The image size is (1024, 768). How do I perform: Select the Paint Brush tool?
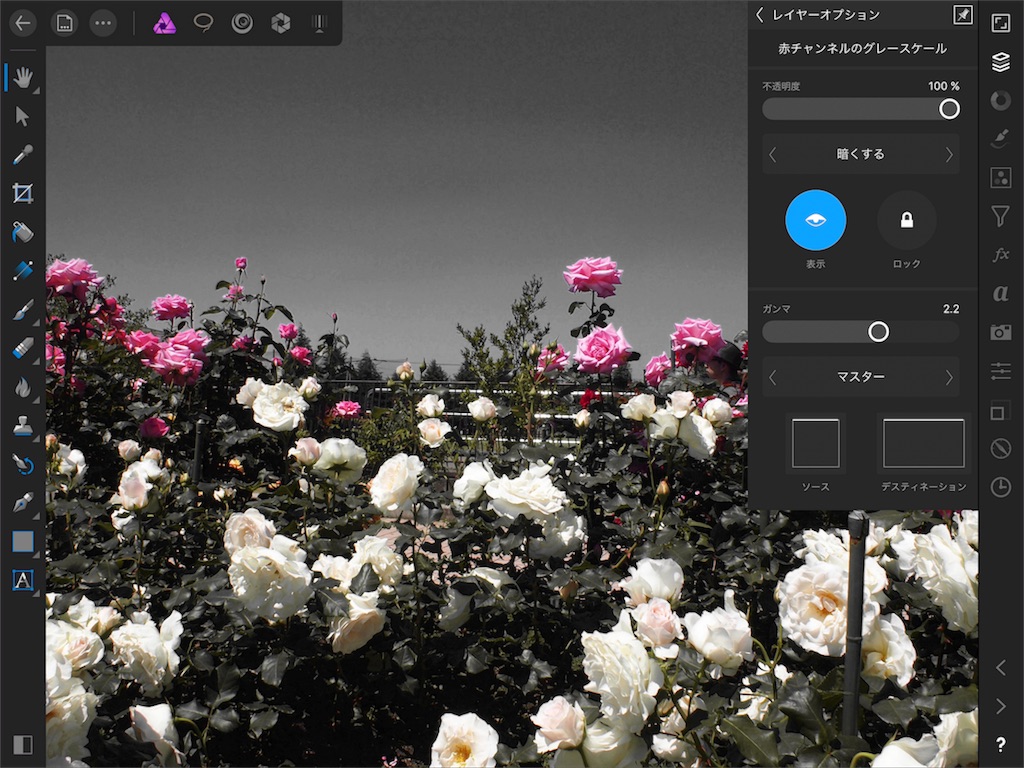[x=23, y=310]
